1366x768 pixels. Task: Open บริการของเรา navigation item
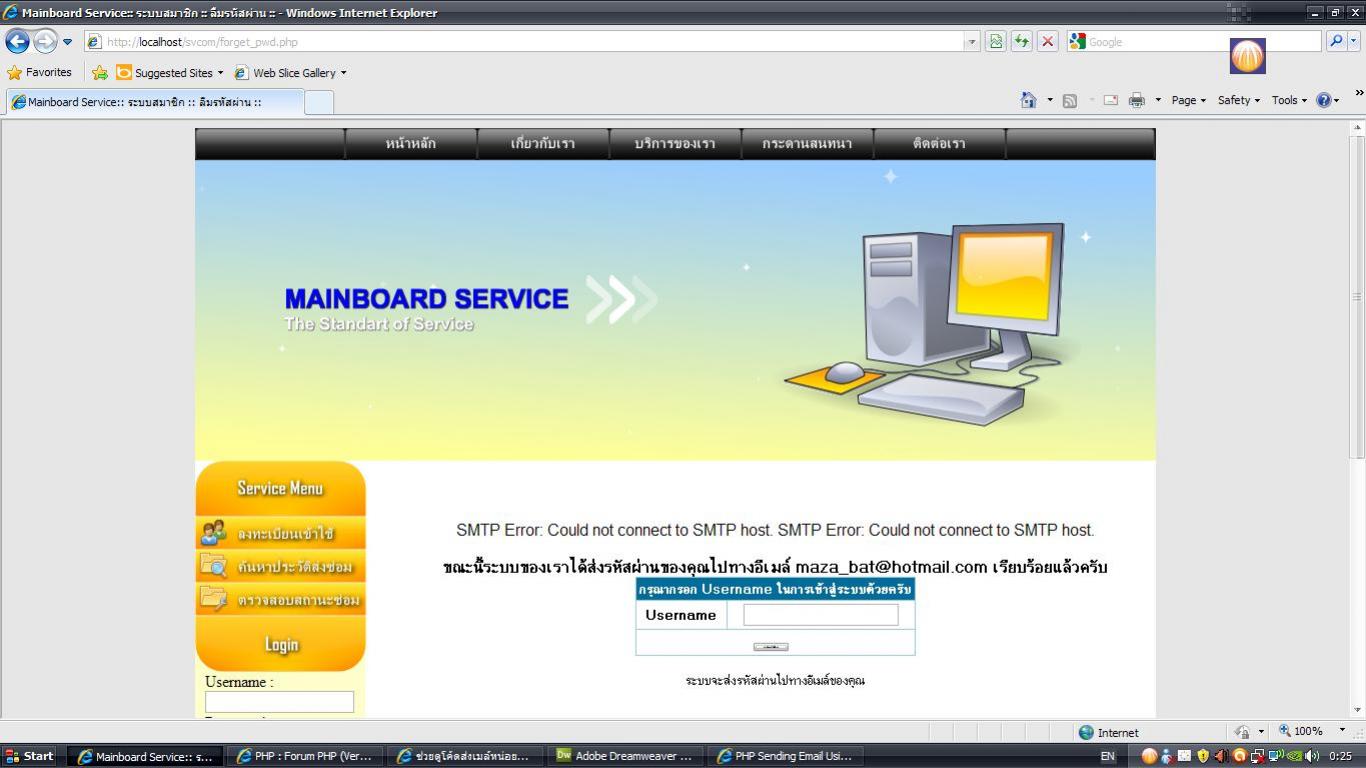click(x=675, y=144)
